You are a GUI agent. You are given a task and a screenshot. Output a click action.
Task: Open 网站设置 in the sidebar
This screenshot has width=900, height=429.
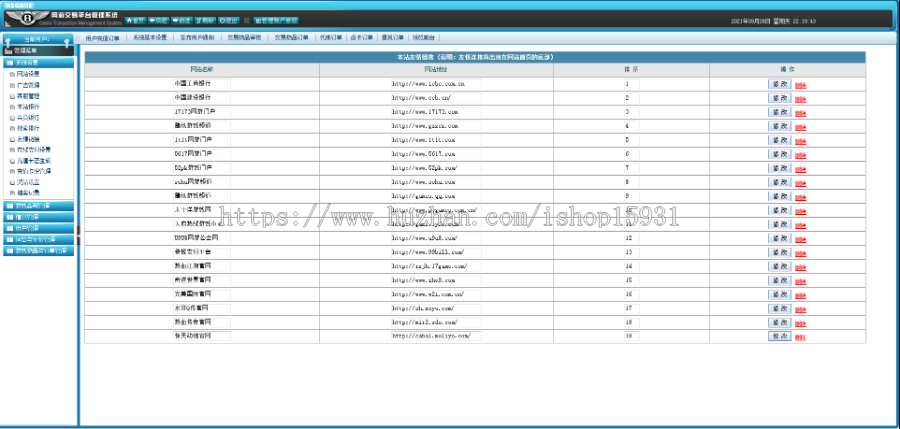click(28, 74)
